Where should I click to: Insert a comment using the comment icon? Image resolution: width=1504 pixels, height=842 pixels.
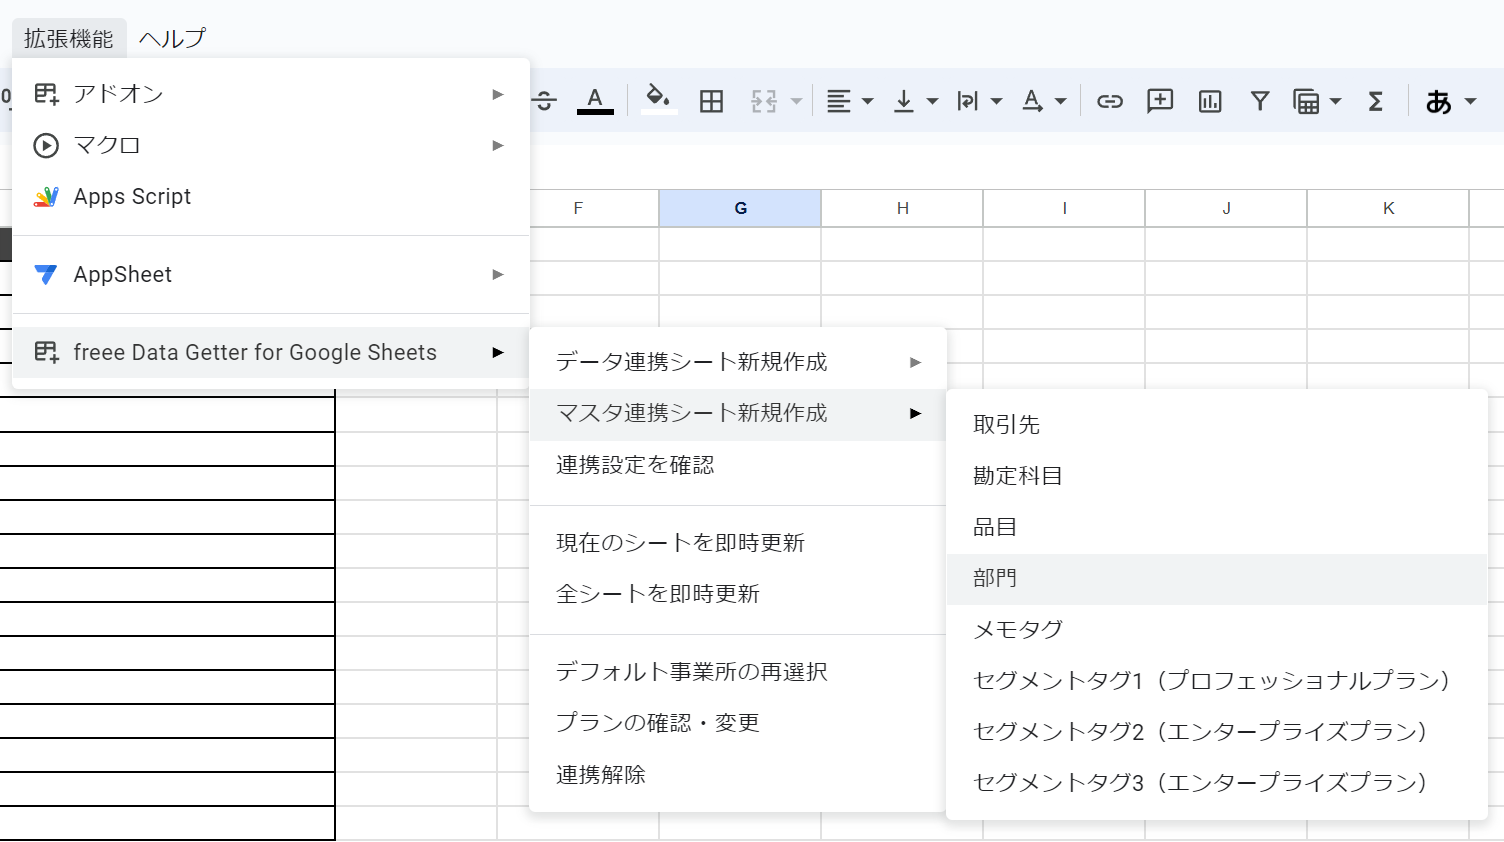pyautogui.click(x=1159, y=100)
